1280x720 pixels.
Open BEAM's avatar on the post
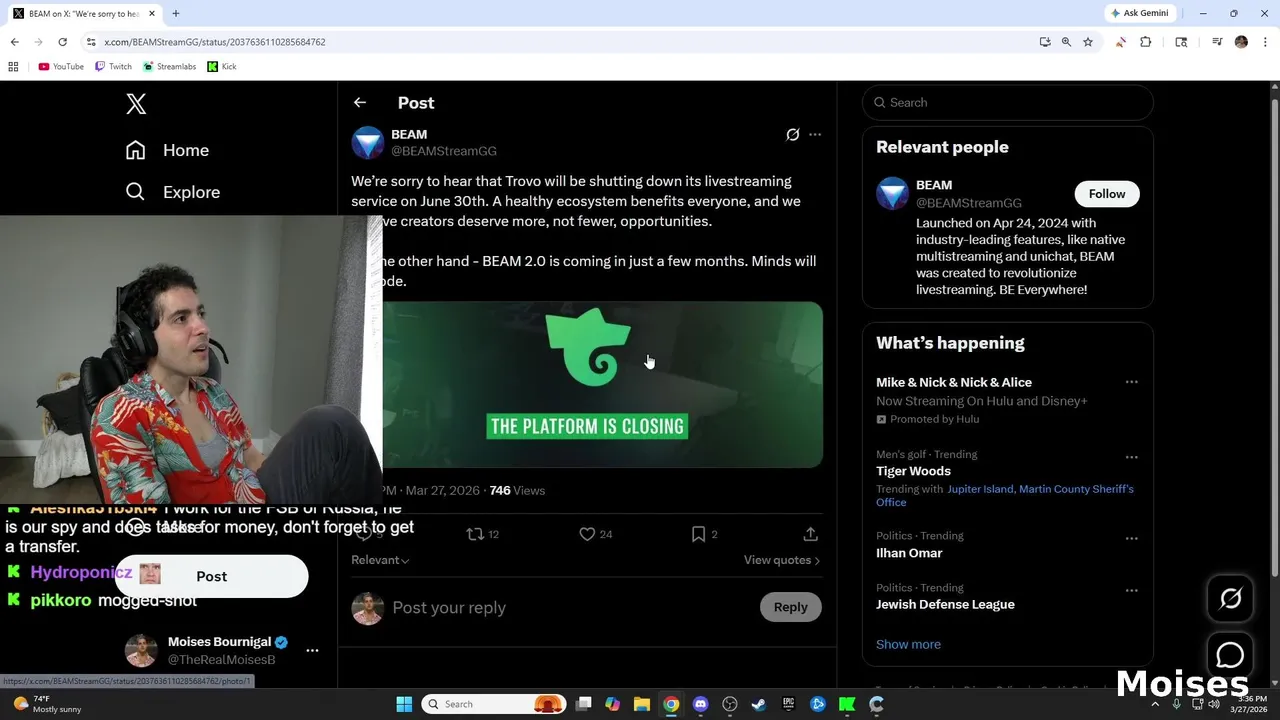[368, 143]
